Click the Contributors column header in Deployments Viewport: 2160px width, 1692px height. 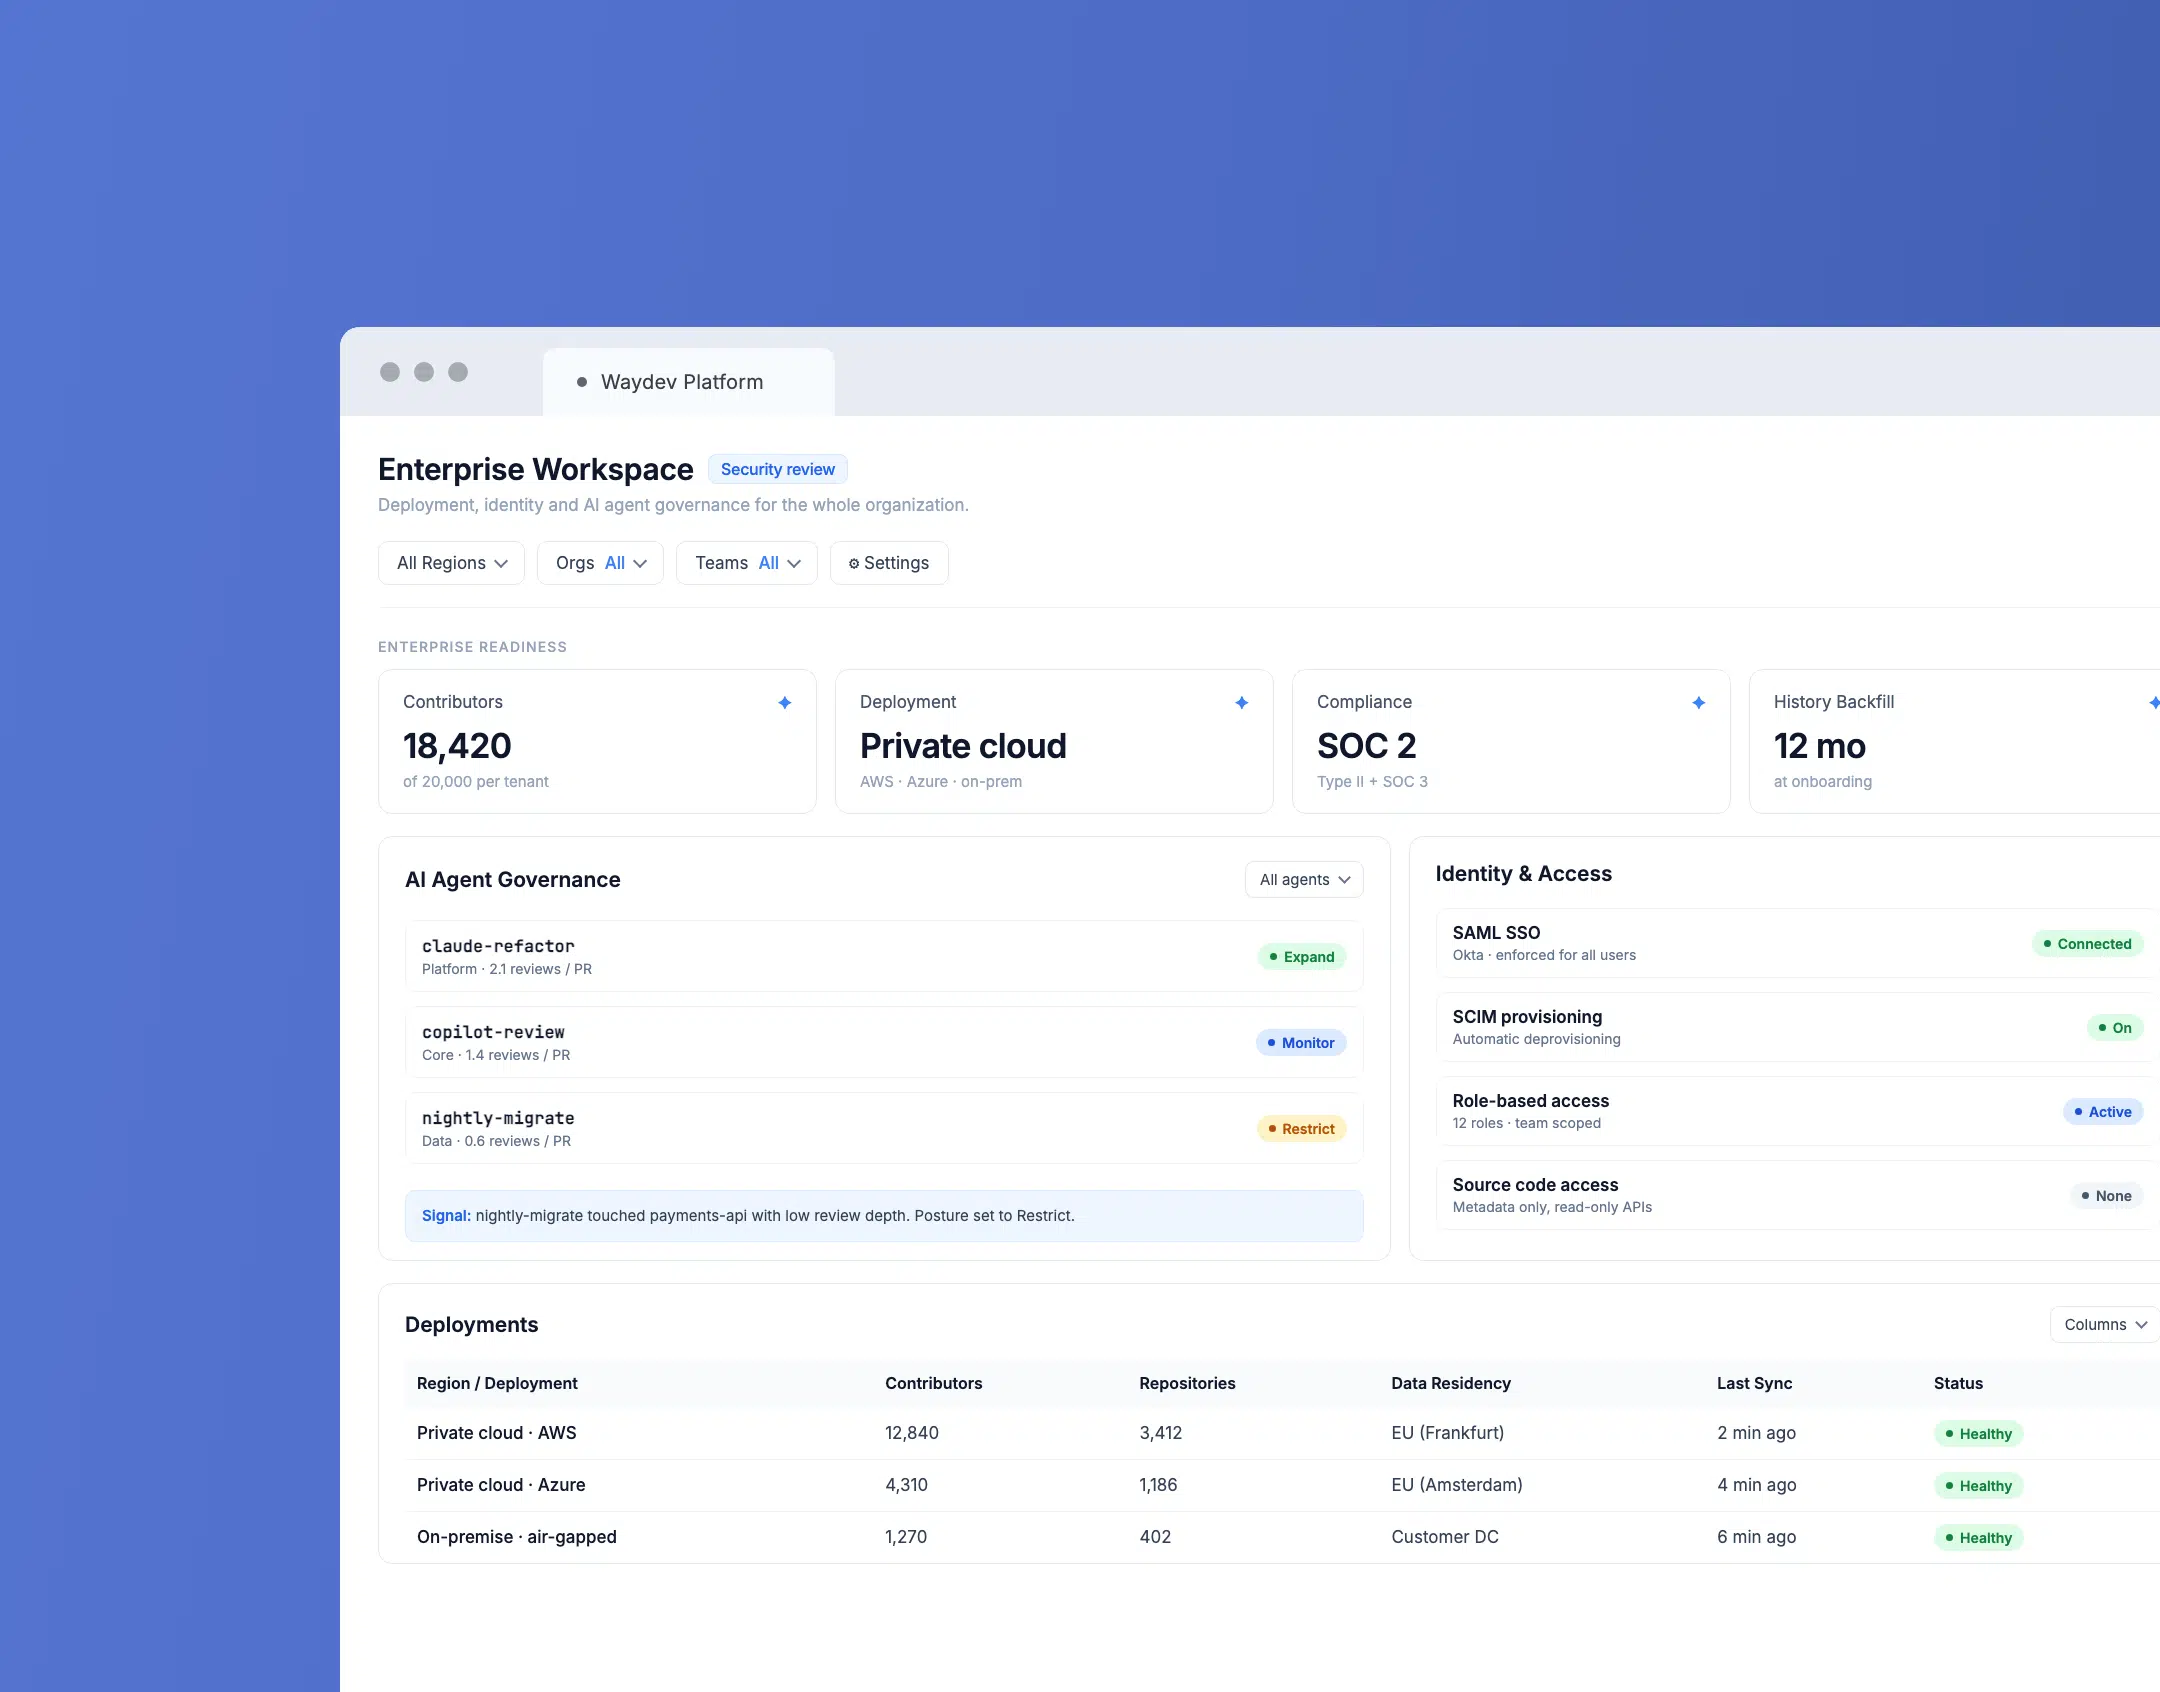pyautogui.click(x=933, y=1383)
